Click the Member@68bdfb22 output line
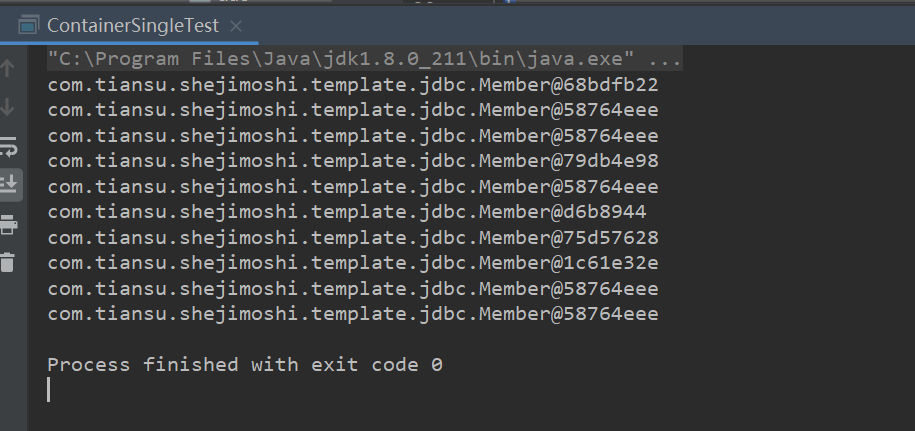 click(352, 85)
